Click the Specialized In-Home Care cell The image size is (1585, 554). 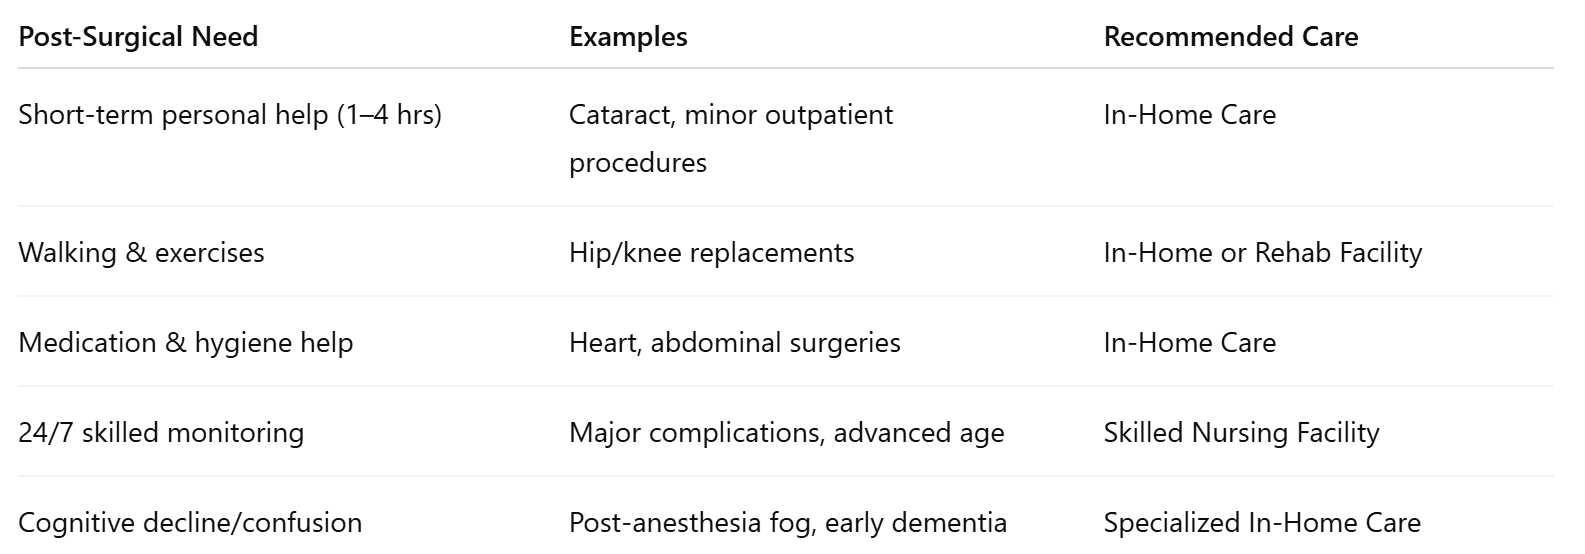[x=1261, y=522]
